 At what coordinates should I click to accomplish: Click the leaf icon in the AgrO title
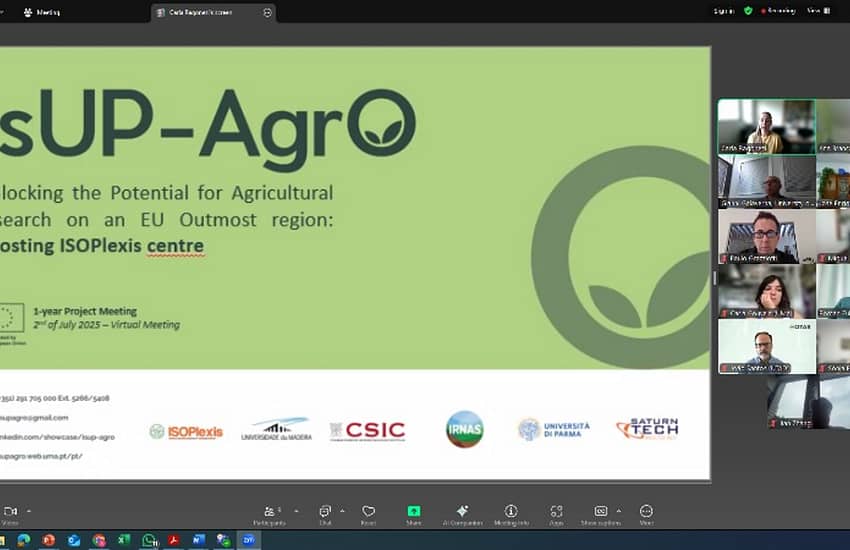pos(383,133)
